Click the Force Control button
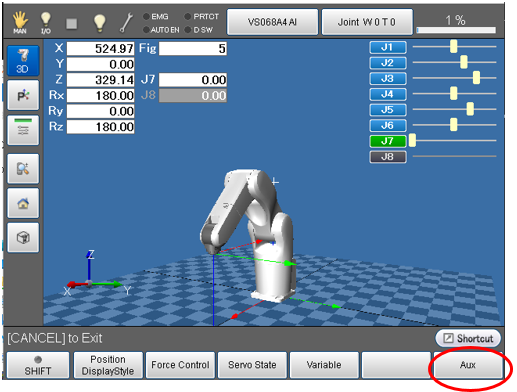Viewport: 517px width, 392px height. tap(180, 365)
